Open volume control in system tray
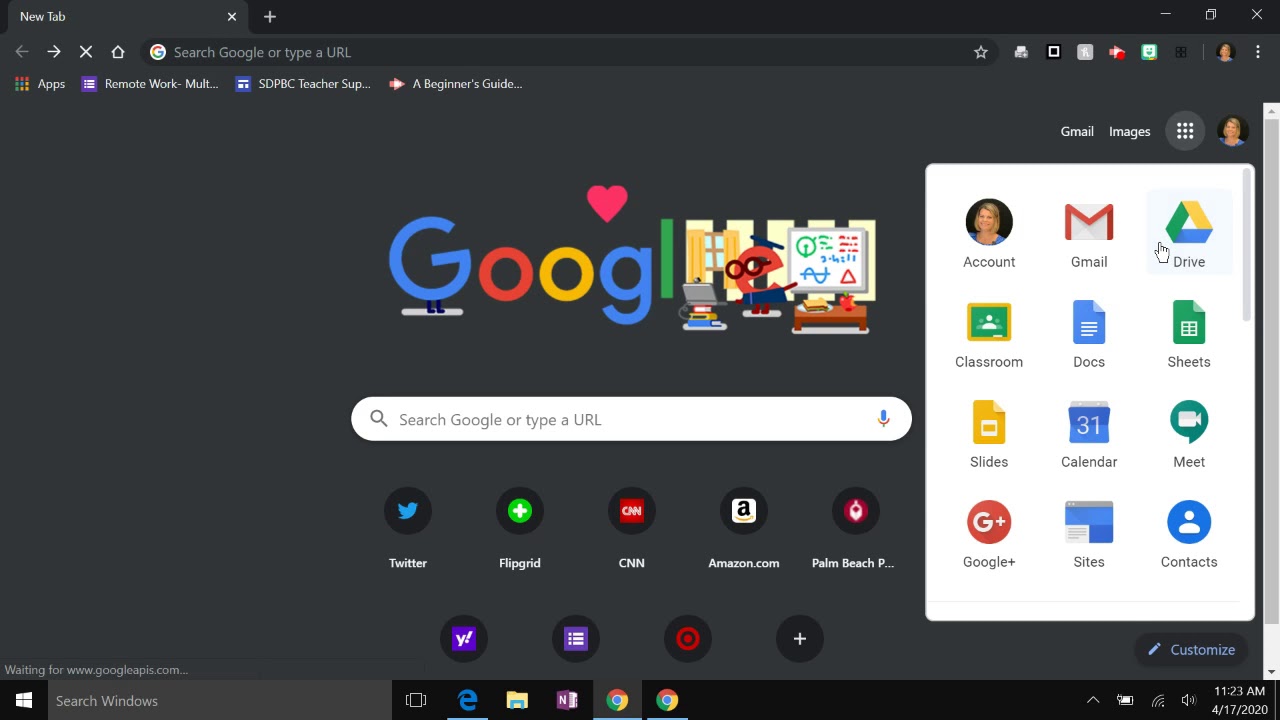Screen dimensions: 1280x720 pyautogui.click(x=1188, y=700)
